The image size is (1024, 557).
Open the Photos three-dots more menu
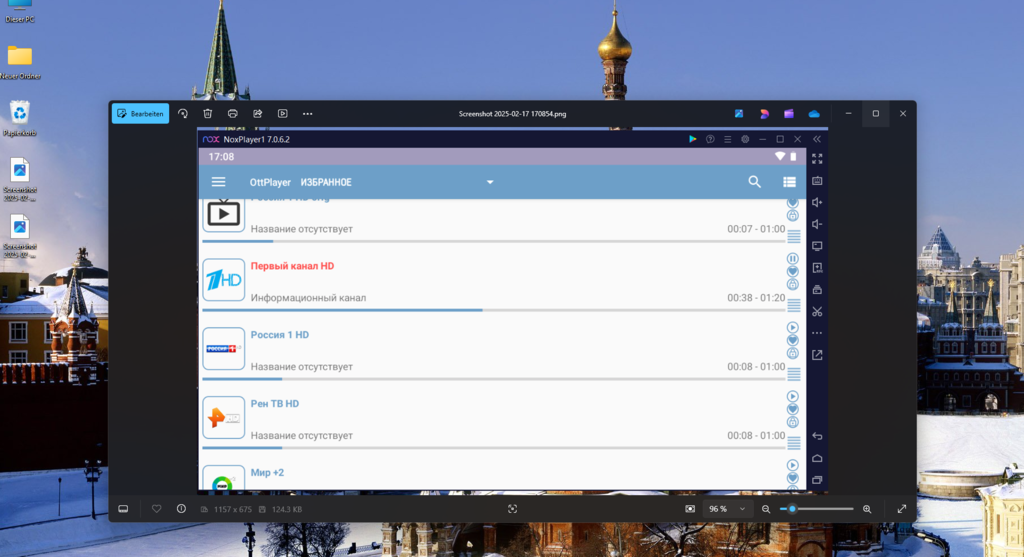(x=308, y=114)
